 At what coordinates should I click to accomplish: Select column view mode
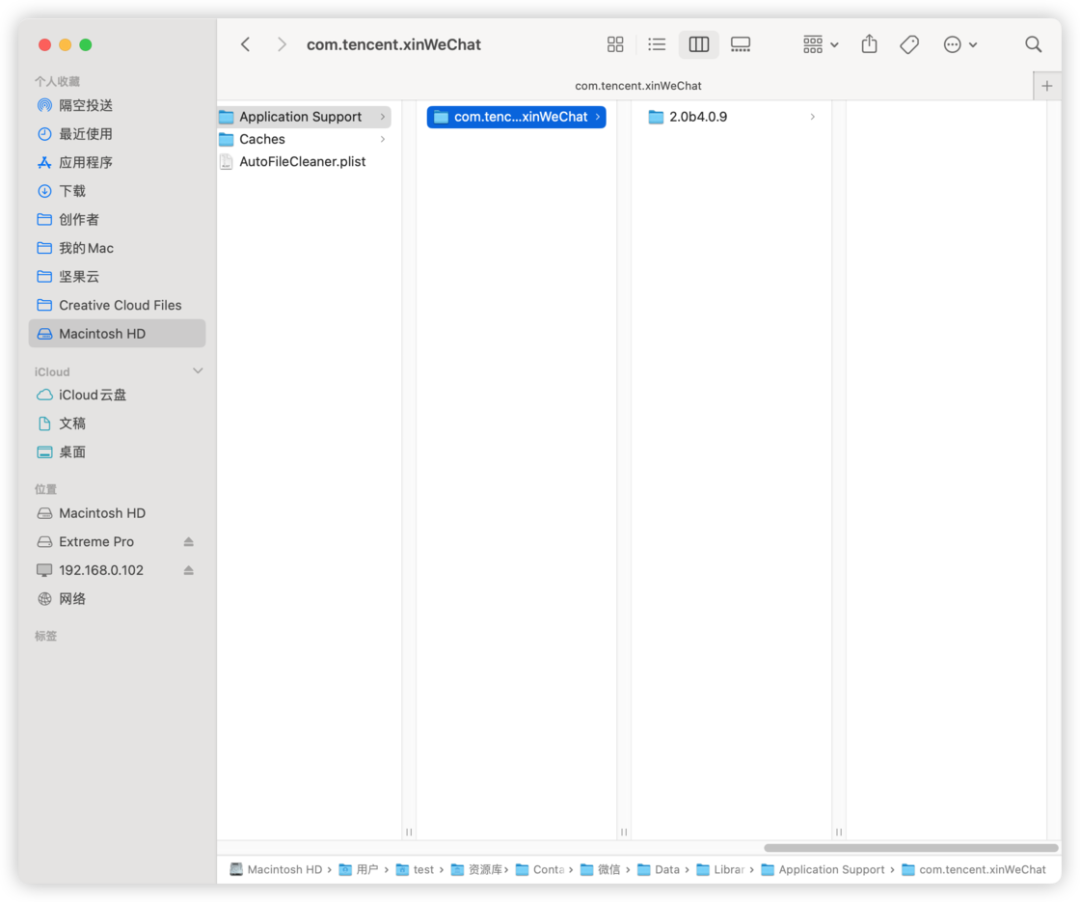click(x=698, y=45)
